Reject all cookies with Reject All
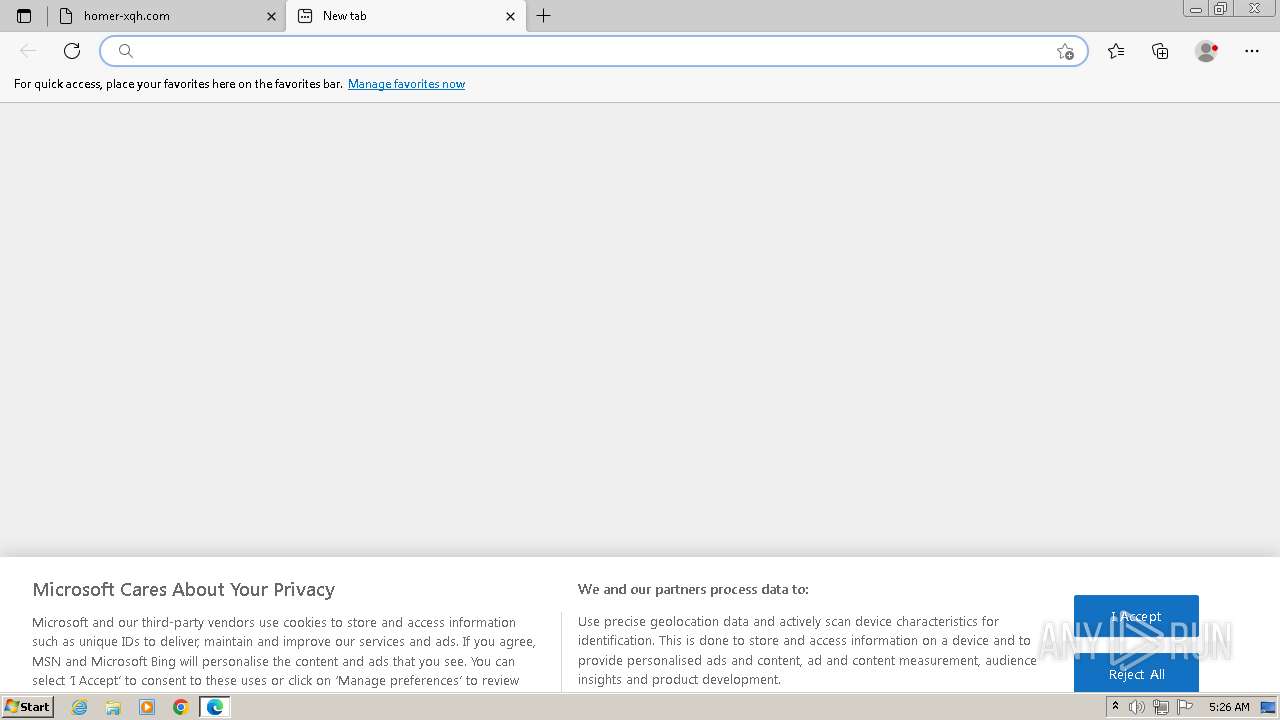The image size is (1280, 720). (x=1136, y=674)
